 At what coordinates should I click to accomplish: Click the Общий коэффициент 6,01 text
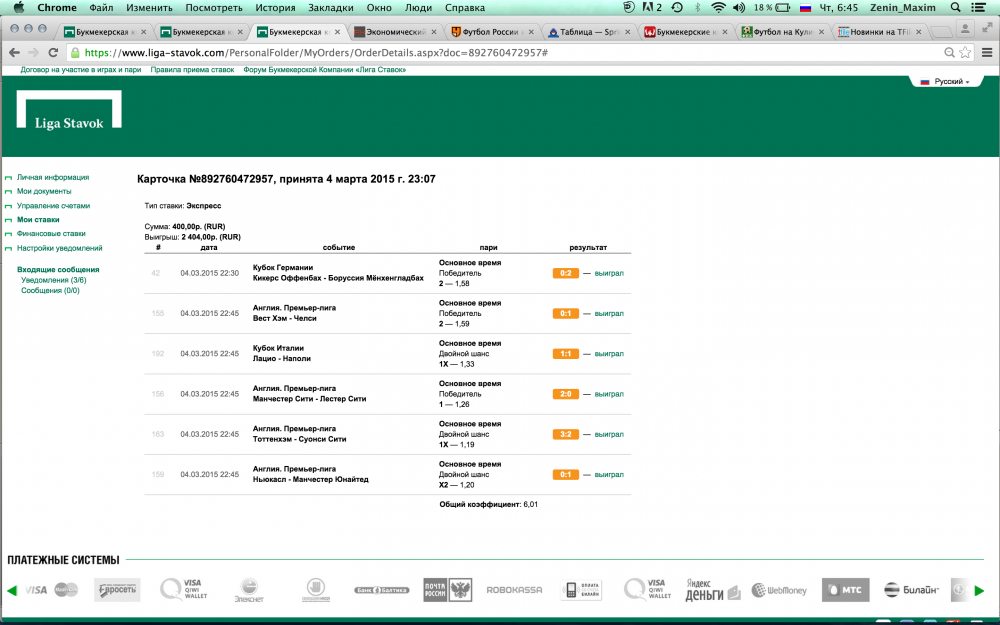(489, 504)
